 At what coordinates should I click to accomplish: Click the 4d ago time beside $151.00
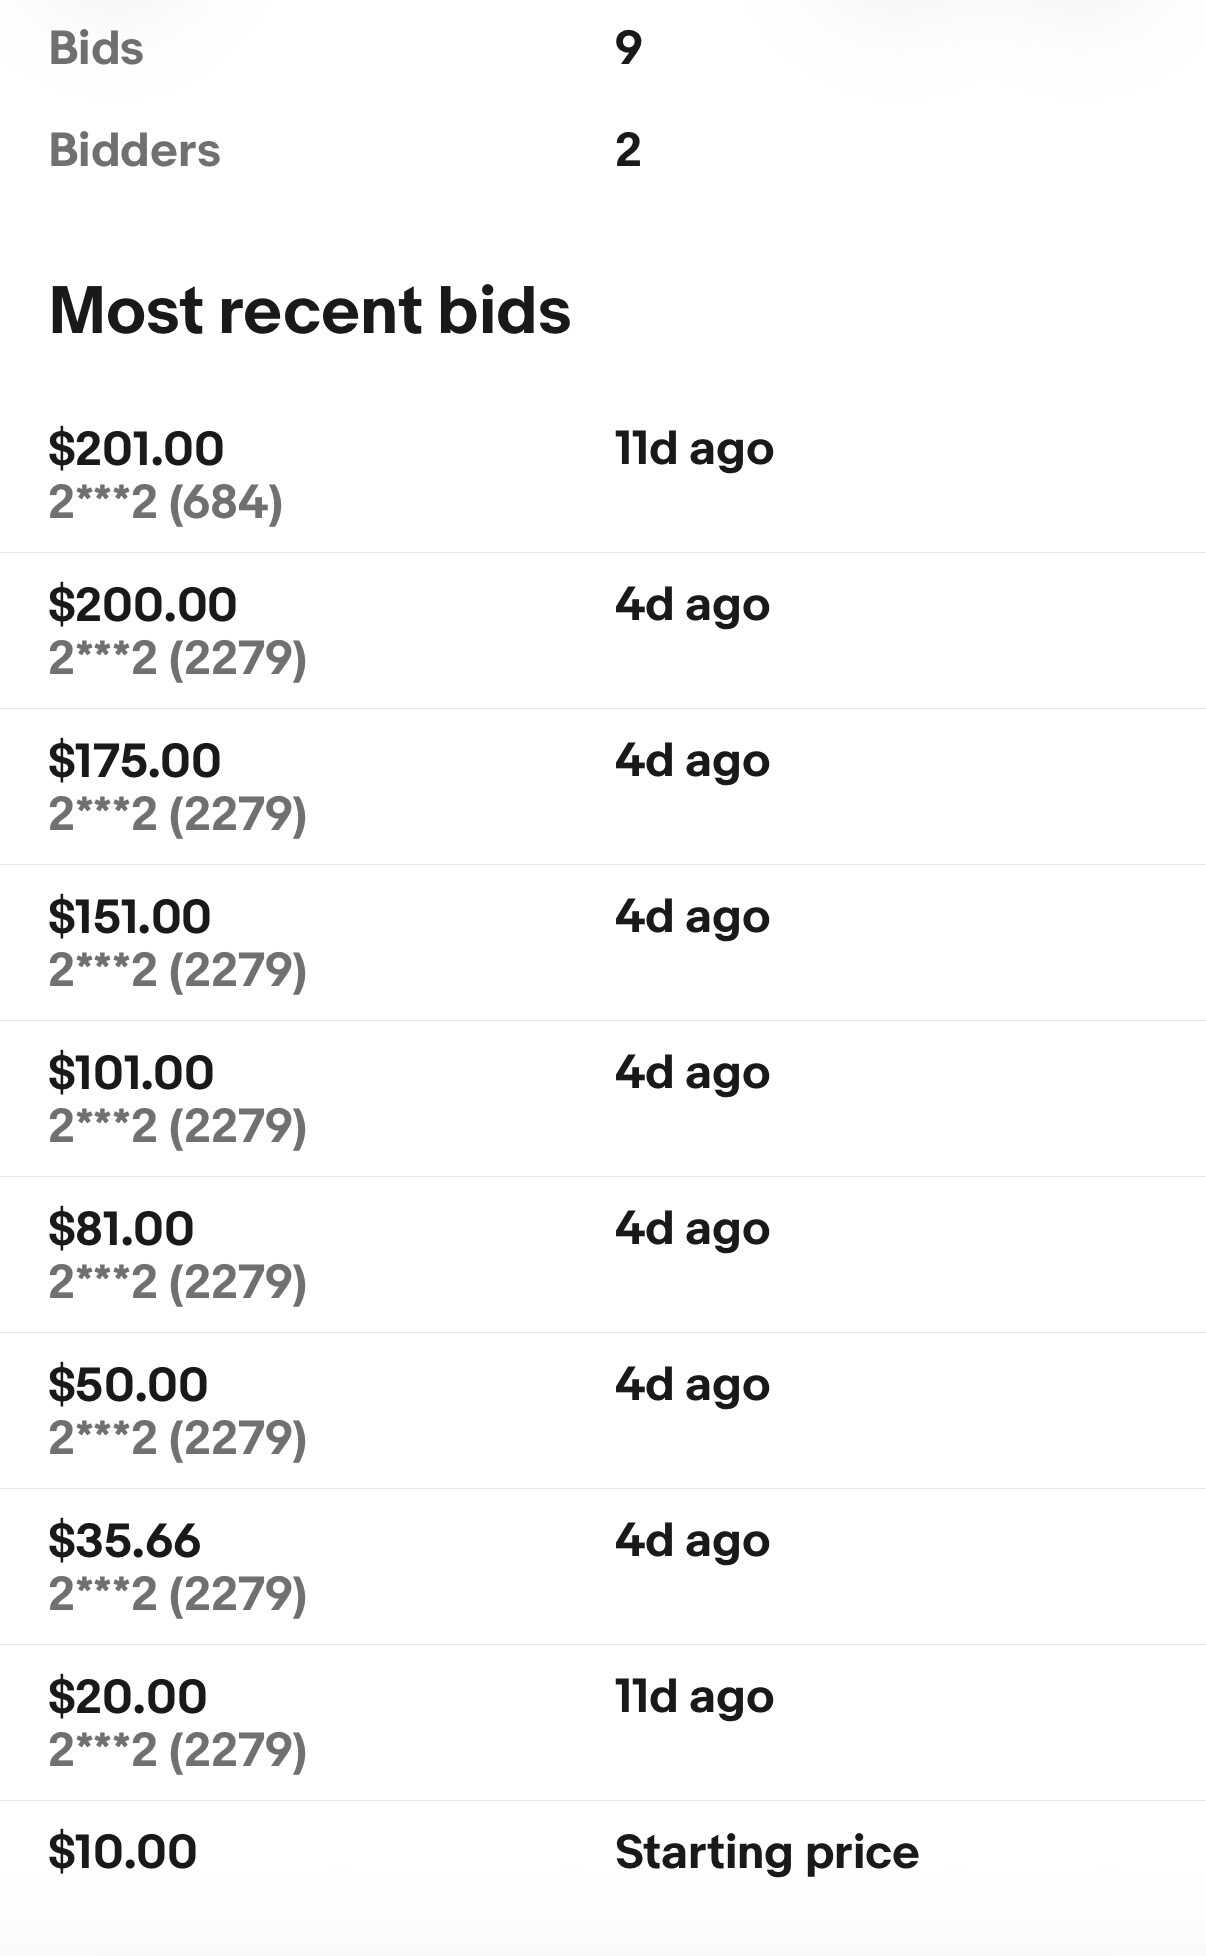point(692,917)
